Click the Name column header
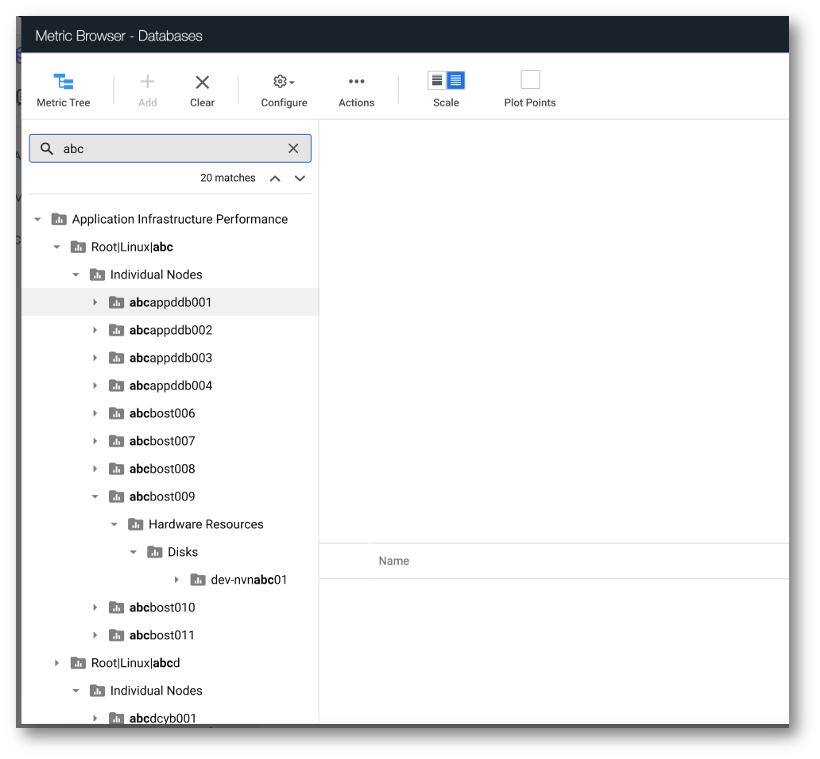Screen dimensions: 820x759 pos(394,561)
